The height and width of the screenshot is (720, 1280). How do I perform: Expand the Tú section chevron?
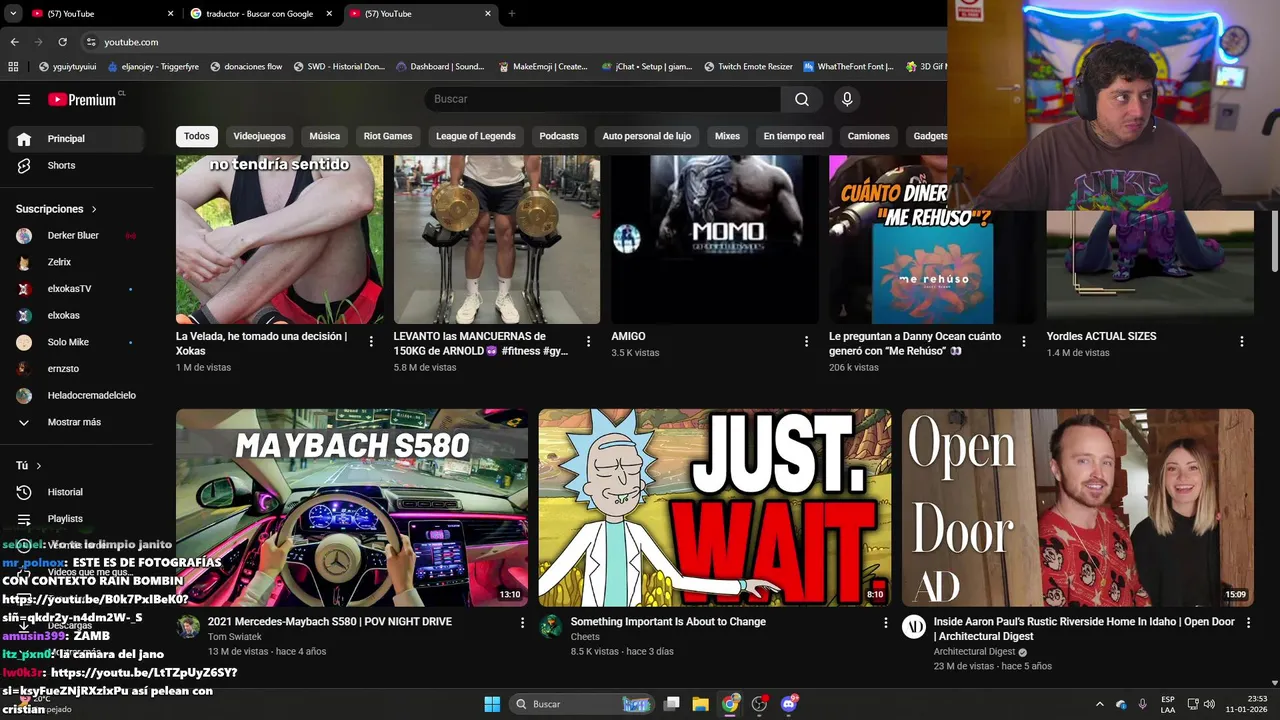pos(39,466)
